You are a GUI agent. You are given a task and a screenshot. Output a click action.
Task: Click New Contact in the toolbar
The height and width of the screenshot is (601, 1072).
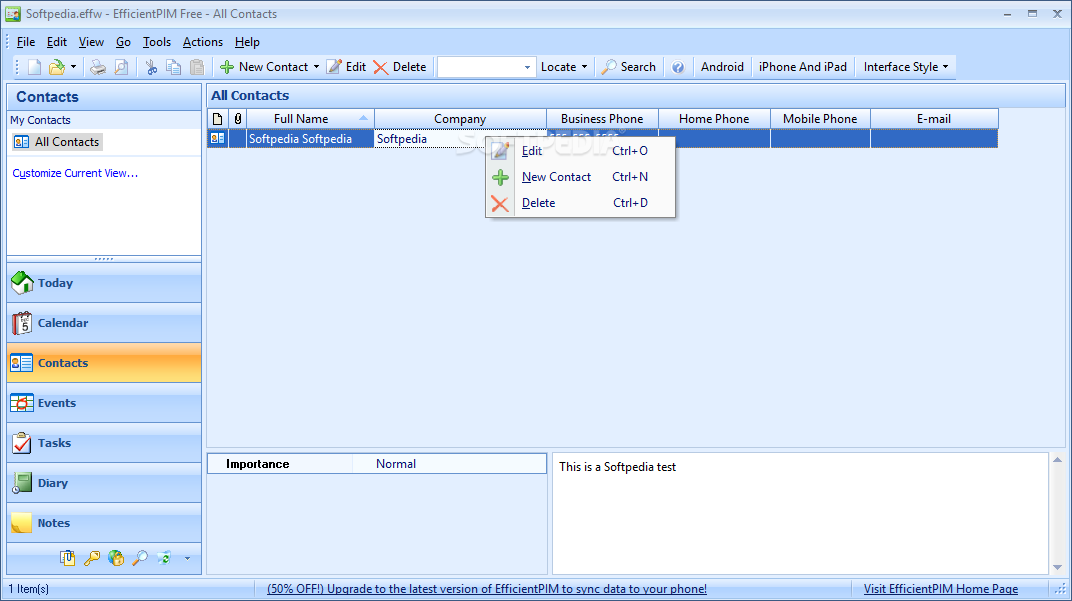pyautogui.click(x=264, y=67)
